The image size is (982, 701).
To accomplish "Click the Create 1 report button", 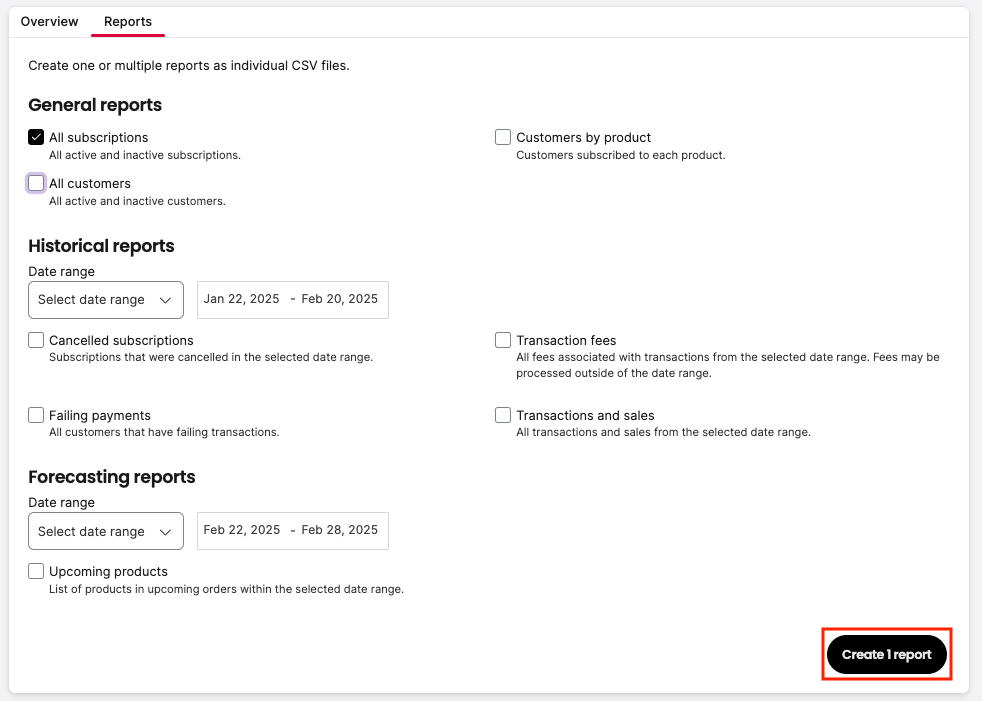I will click(x=886, y=655).
